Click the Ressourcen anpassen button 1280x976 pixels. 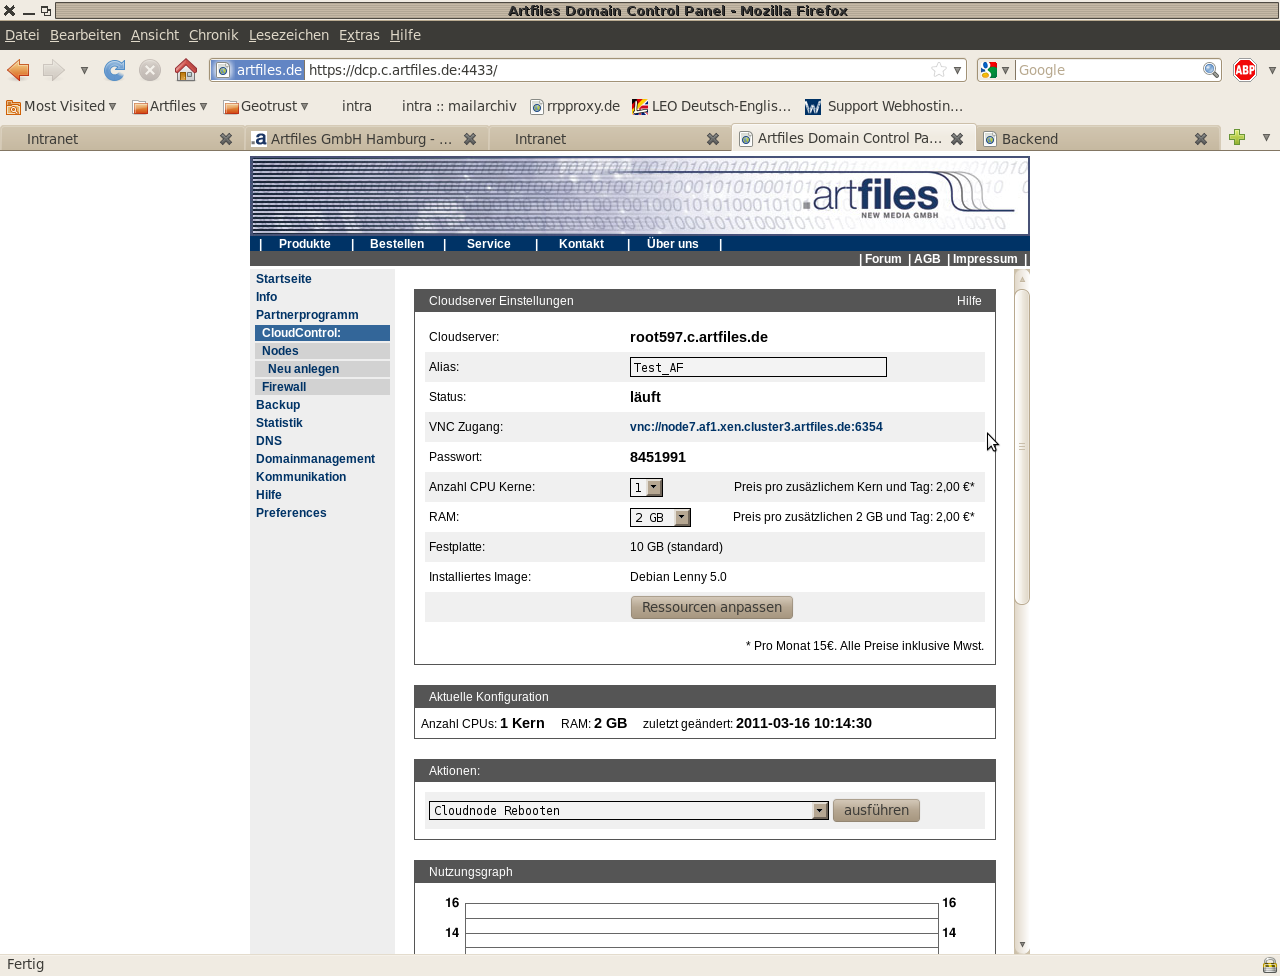712,607
